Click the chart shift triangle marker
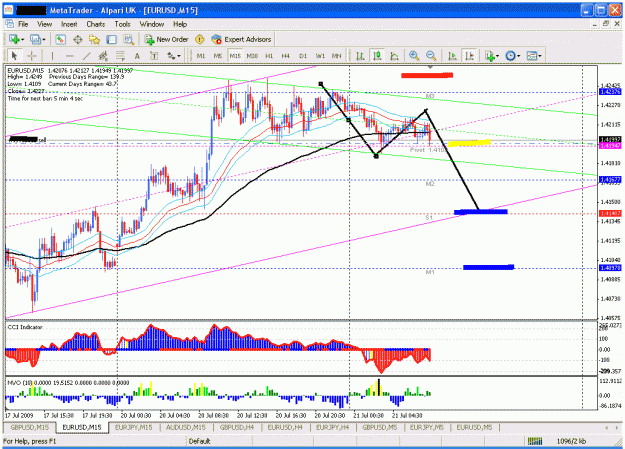This screenshot has width=625, height=449. click(430, 67)
